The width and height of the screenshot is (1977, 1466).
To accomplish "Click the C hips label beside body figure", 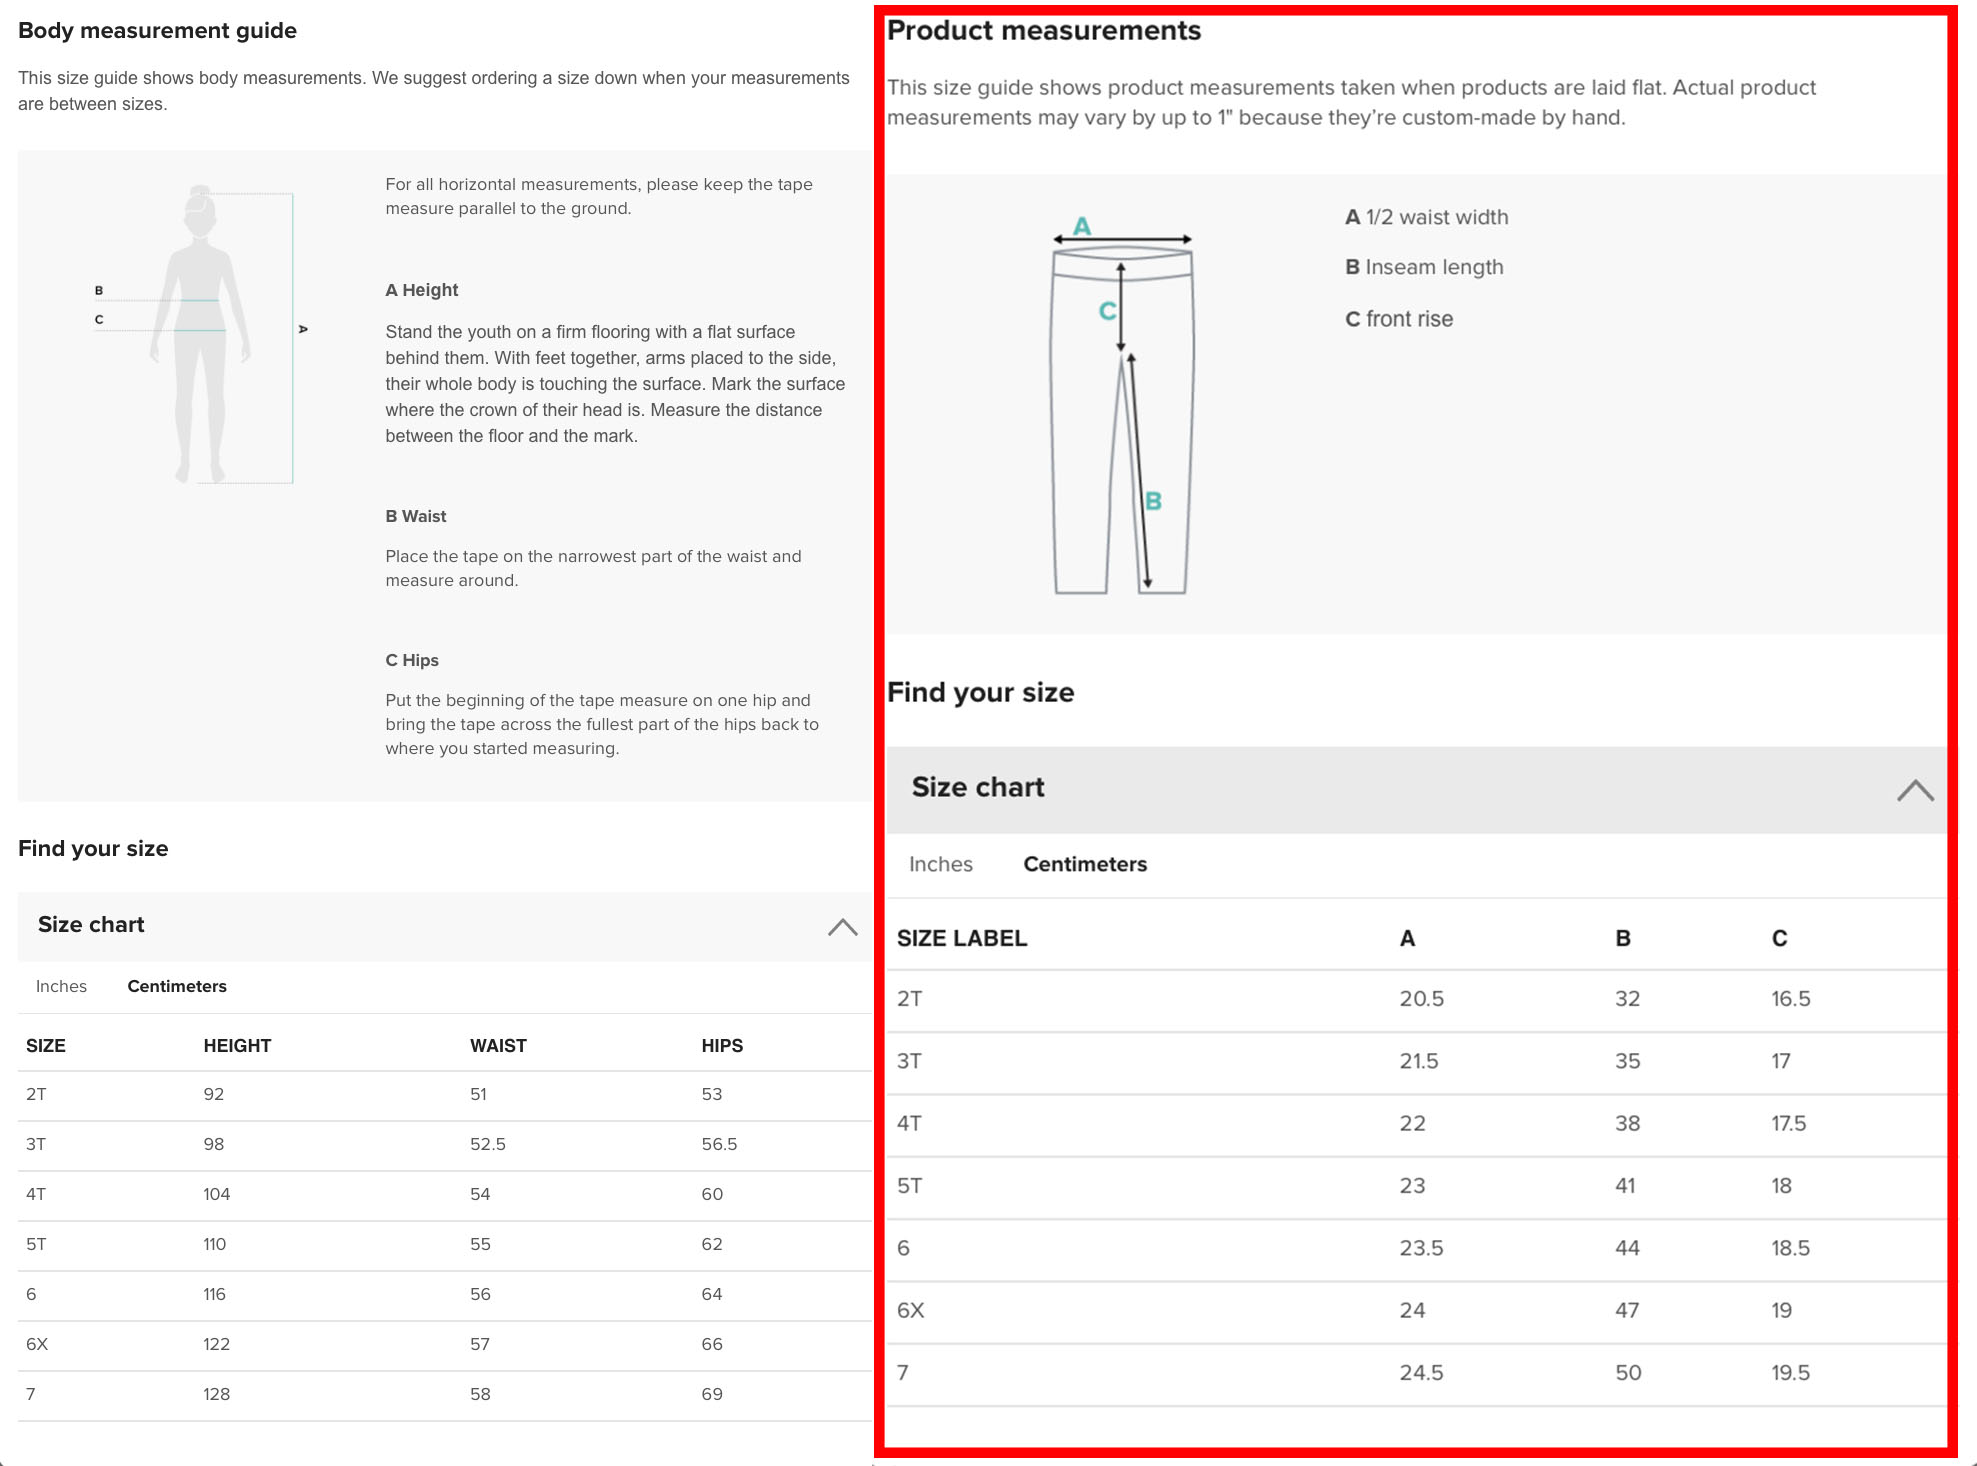I will pyautogui.click(x=99, y=320).
